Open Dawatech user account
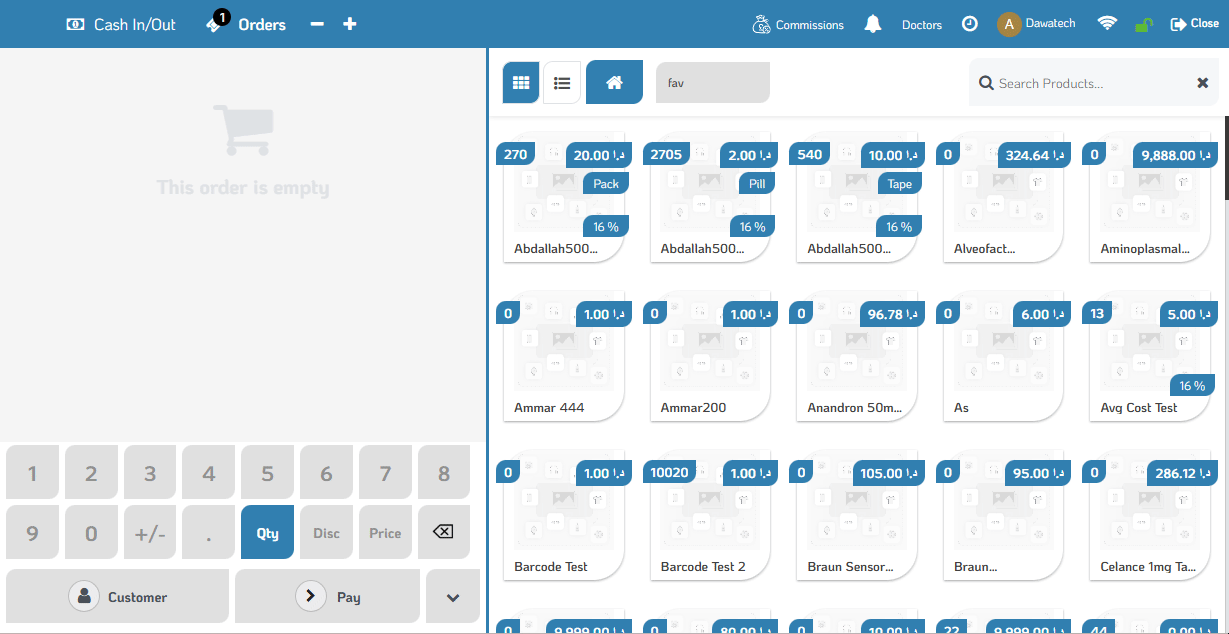This screenshot has height=634, width=1229. pyautogui.click(x=1036, y=24)
